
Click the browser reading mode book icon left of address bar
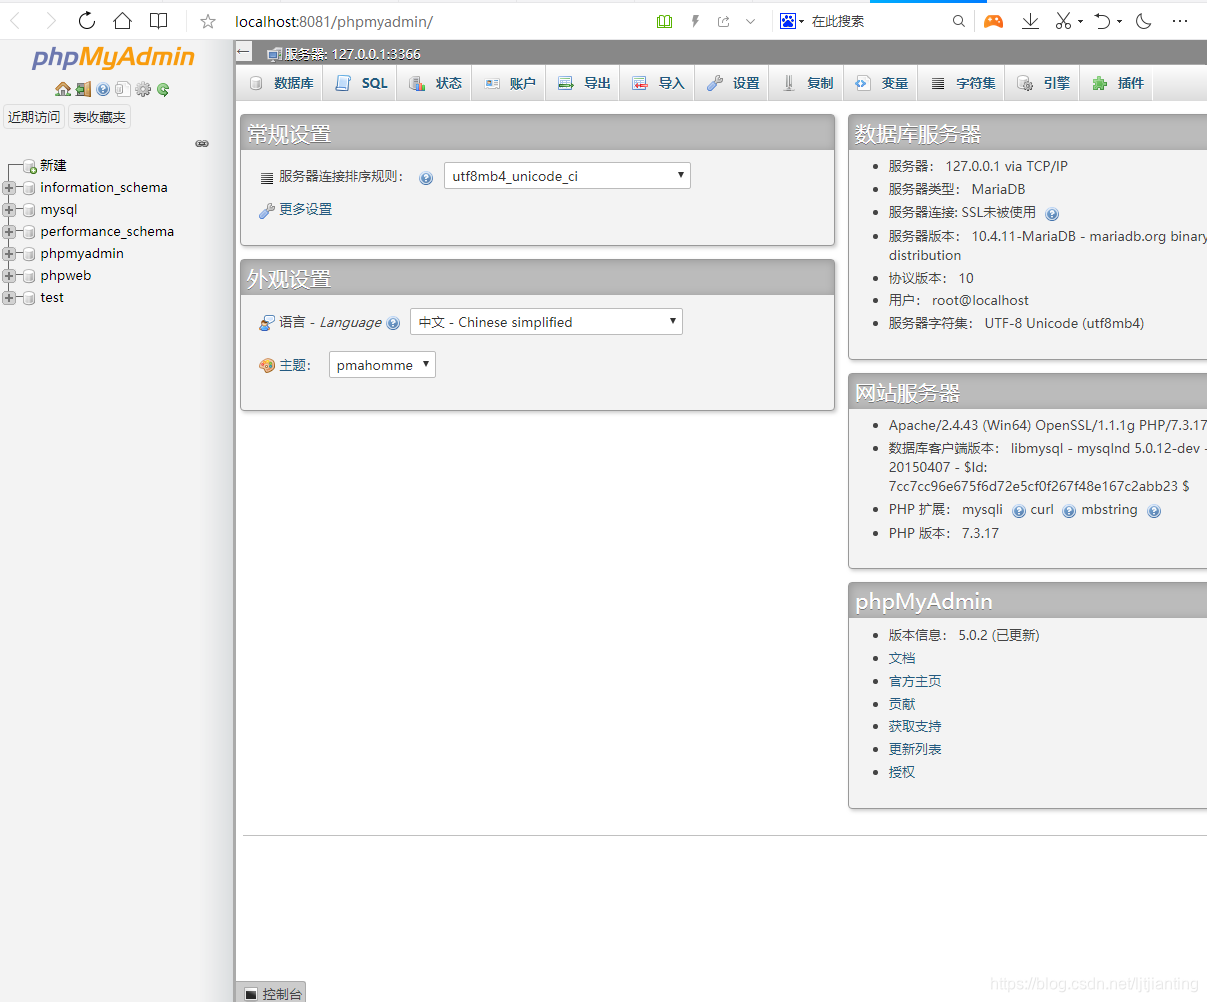tap(158, 21)
